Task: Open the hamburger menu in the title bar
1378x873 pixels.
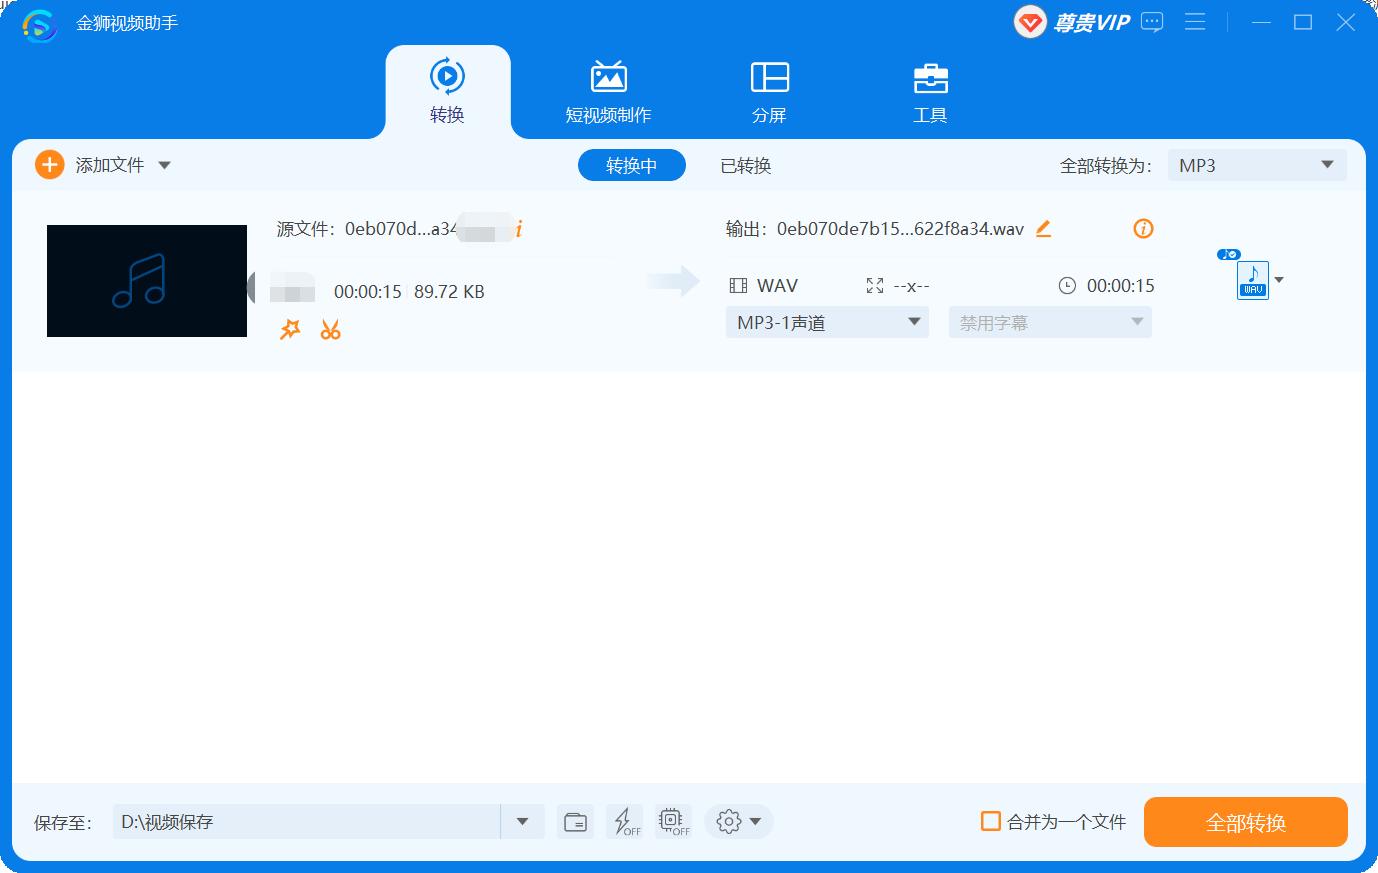Action: [1195, 21]
